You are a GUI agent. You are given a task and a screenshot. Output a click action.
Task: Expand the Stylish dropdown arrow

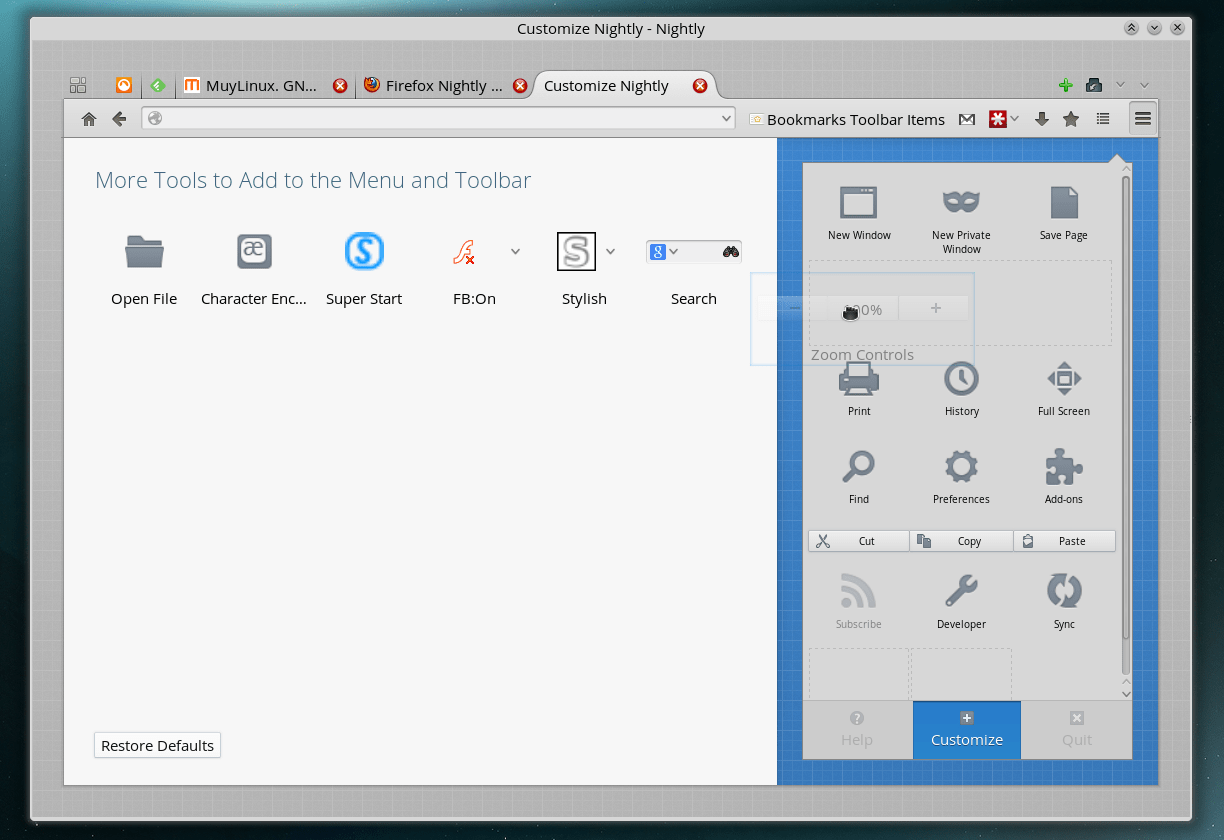click(610, 251)
